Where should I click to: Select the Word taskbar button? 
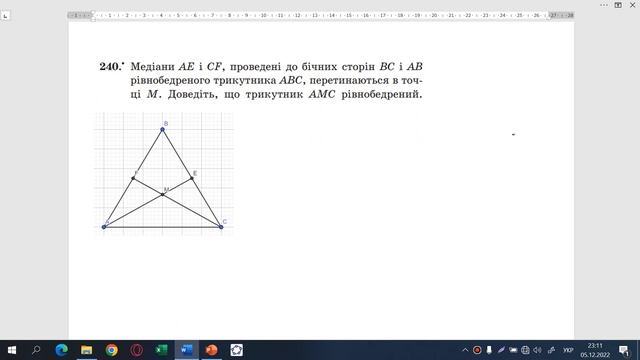pyautogui.click(x=187, y=350)
